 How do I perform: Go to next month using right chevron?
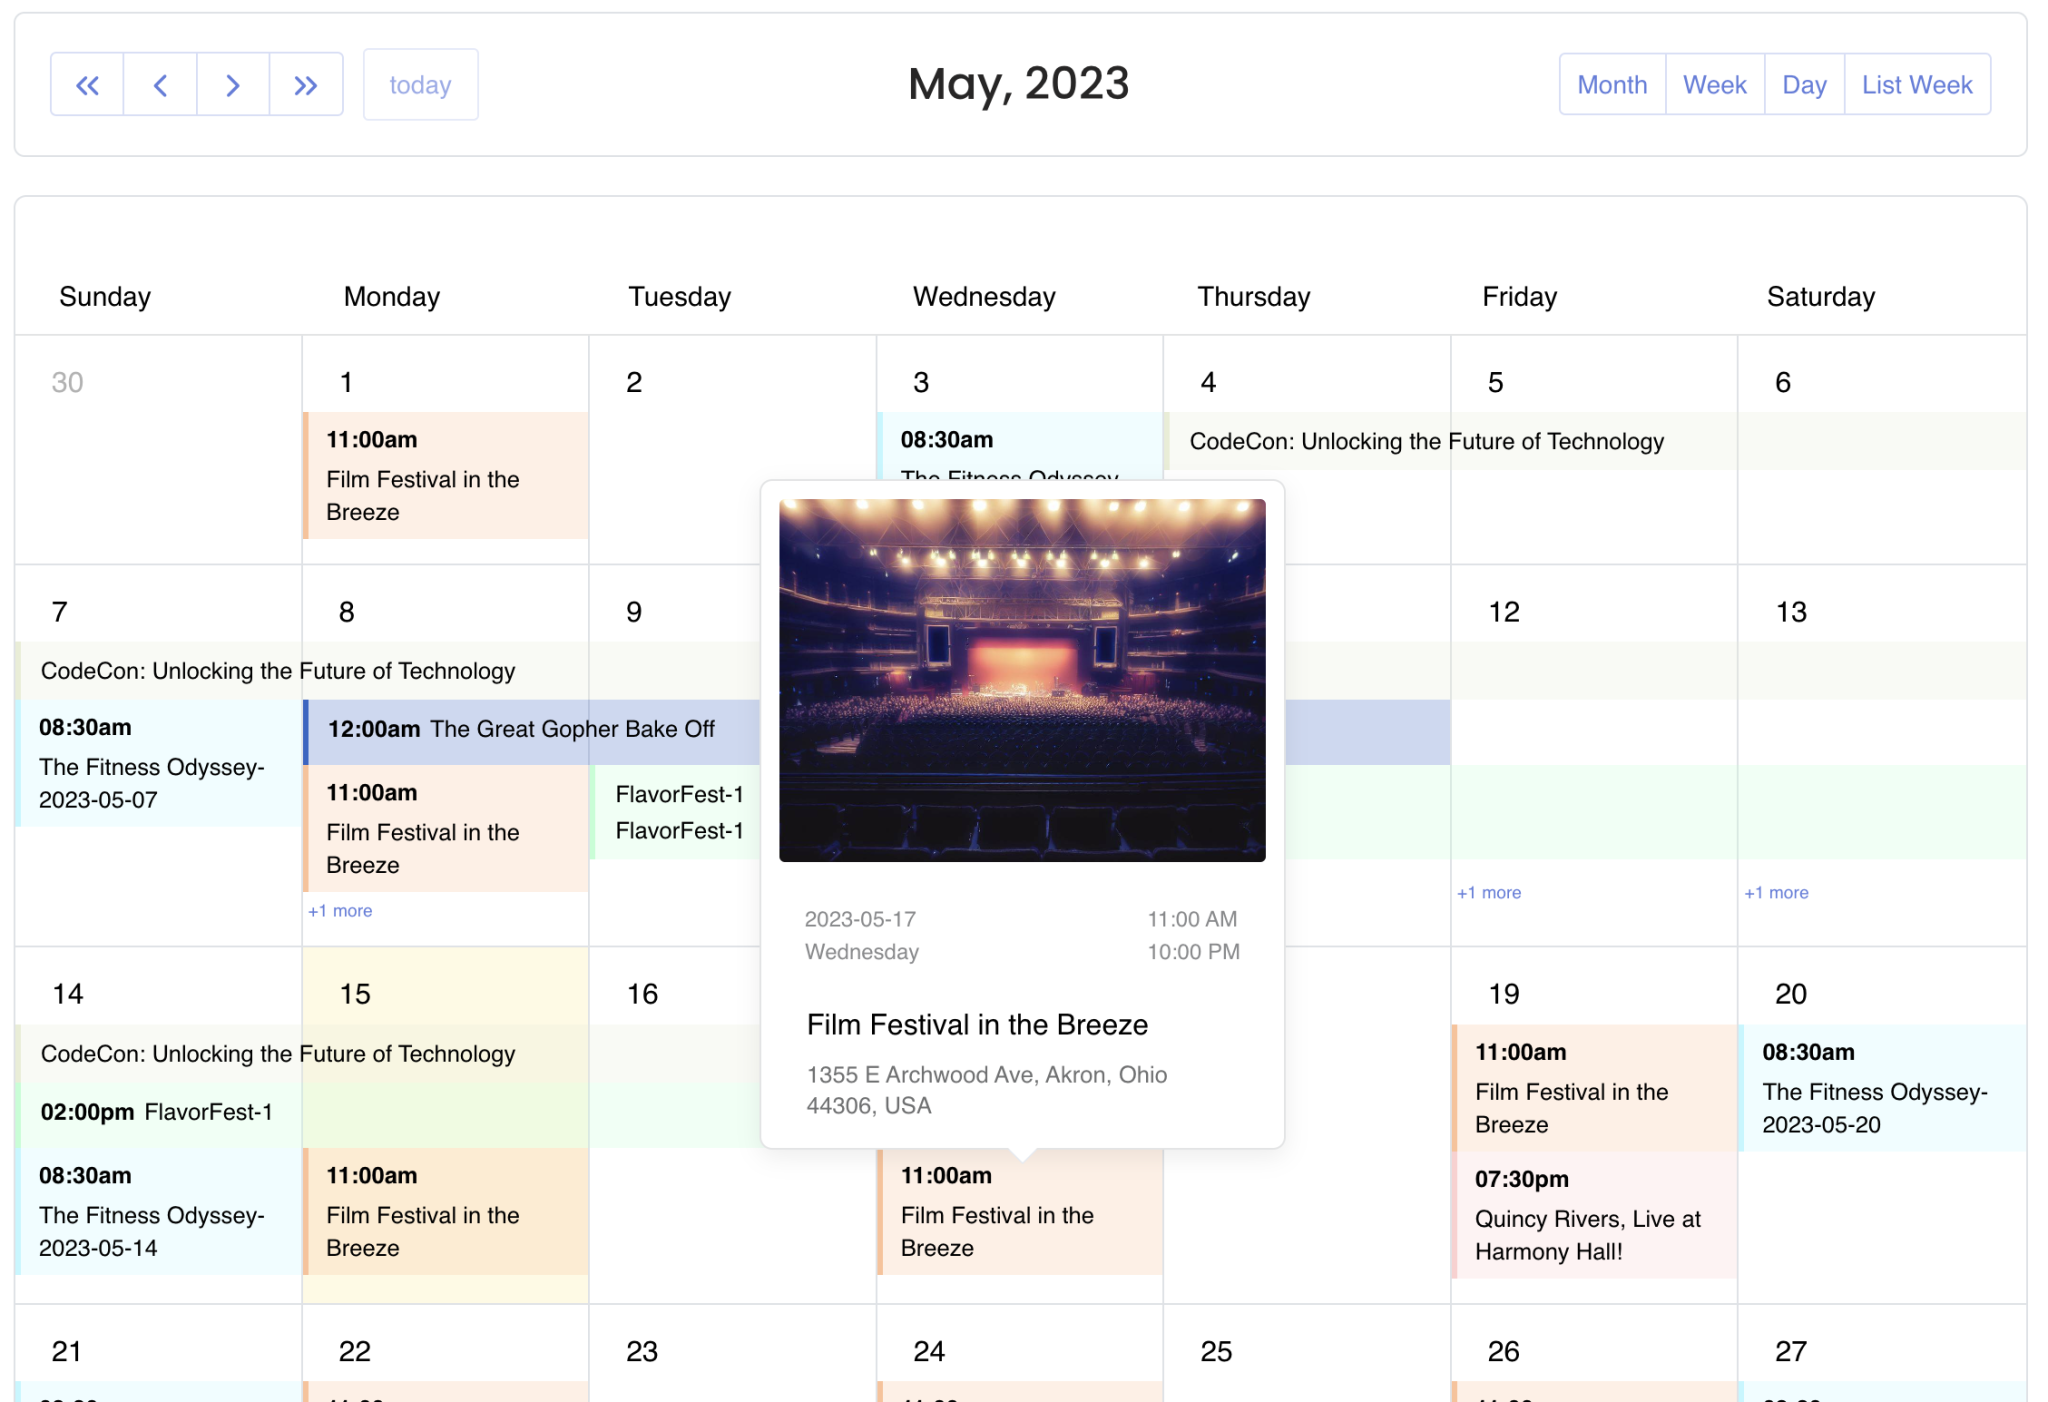[x=233, y=84]
